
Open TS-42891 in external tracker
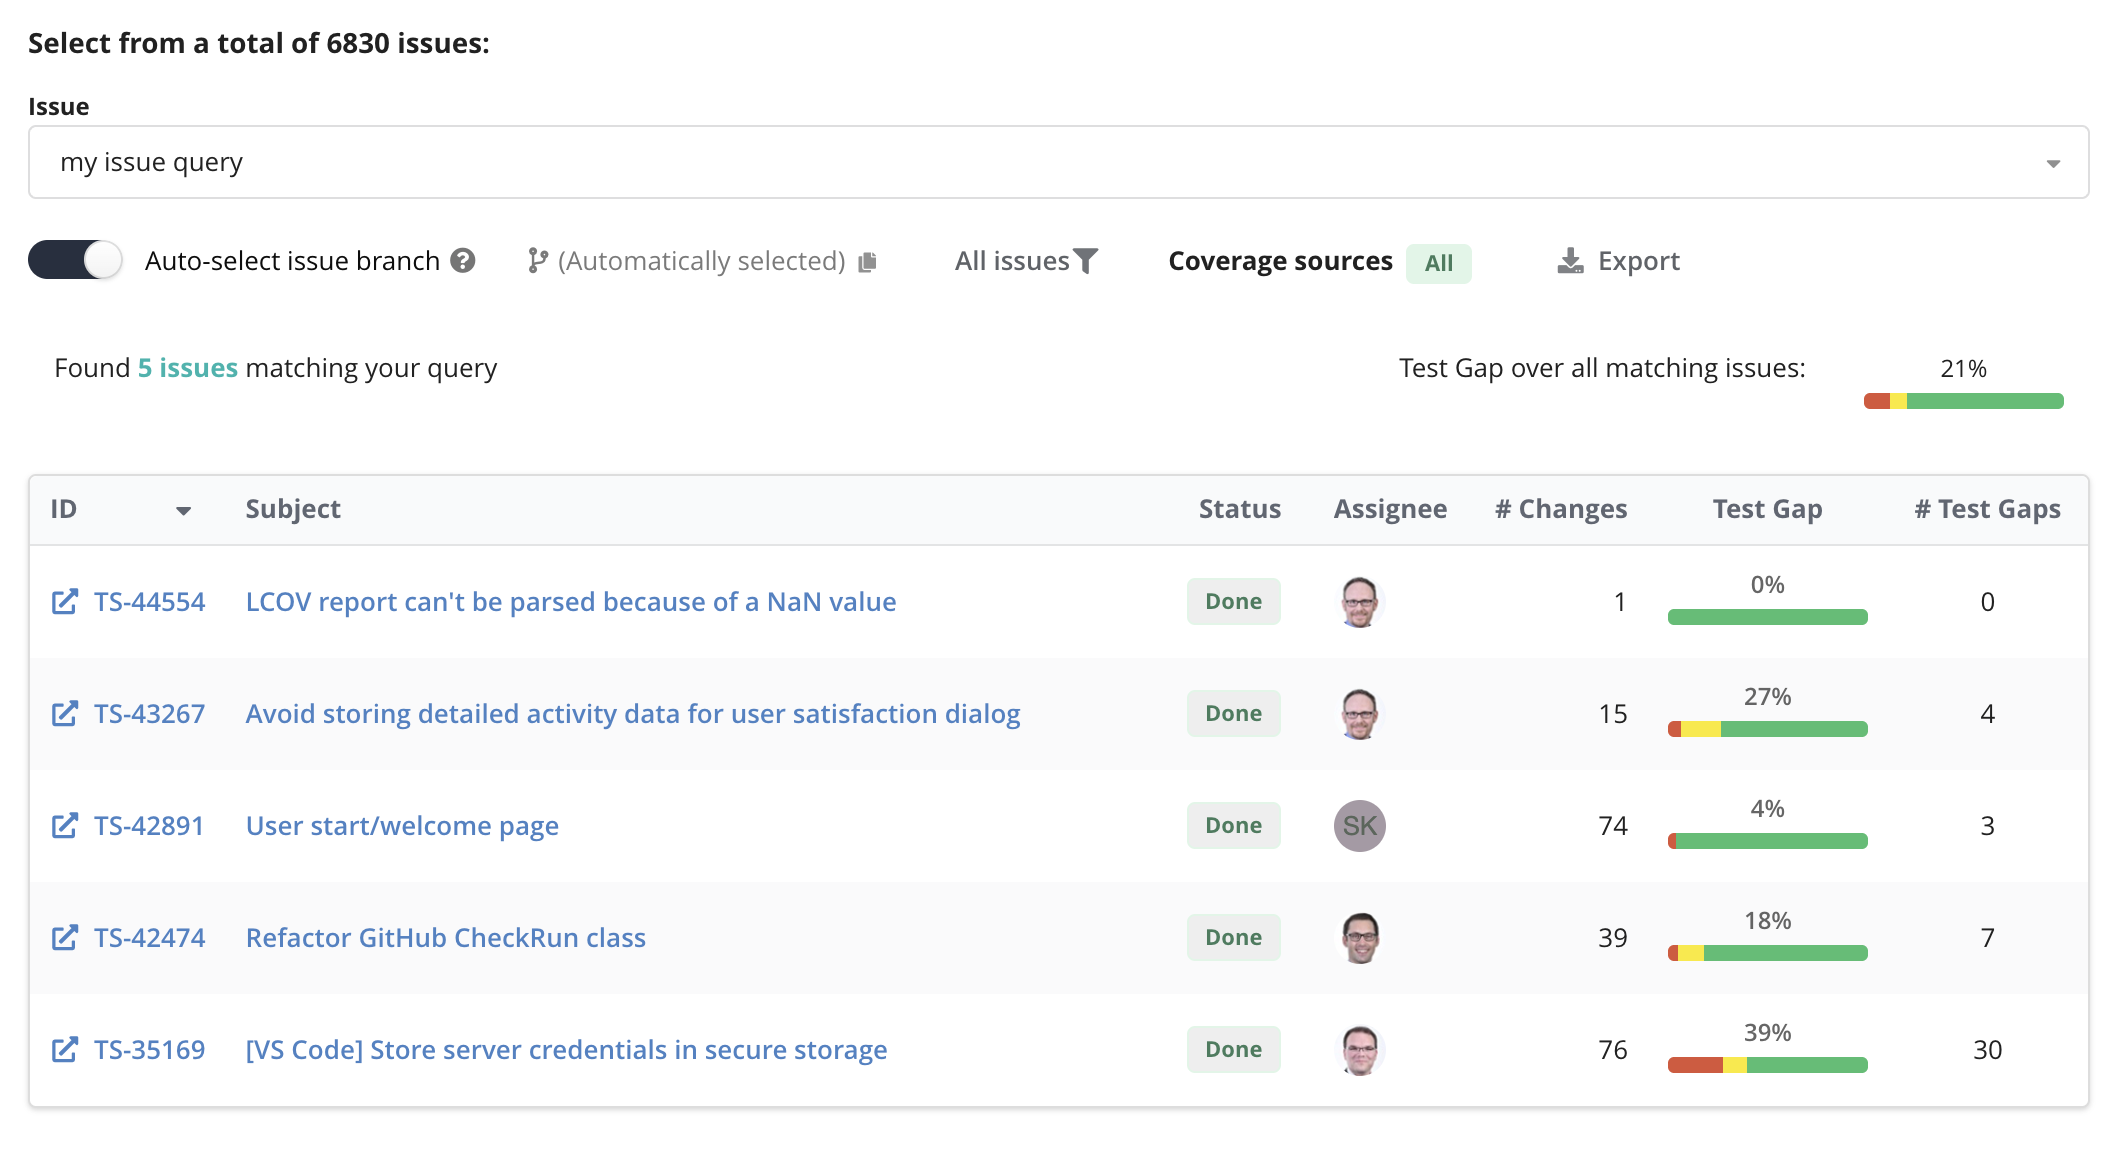pyautogui.click(x=65, y=825)
